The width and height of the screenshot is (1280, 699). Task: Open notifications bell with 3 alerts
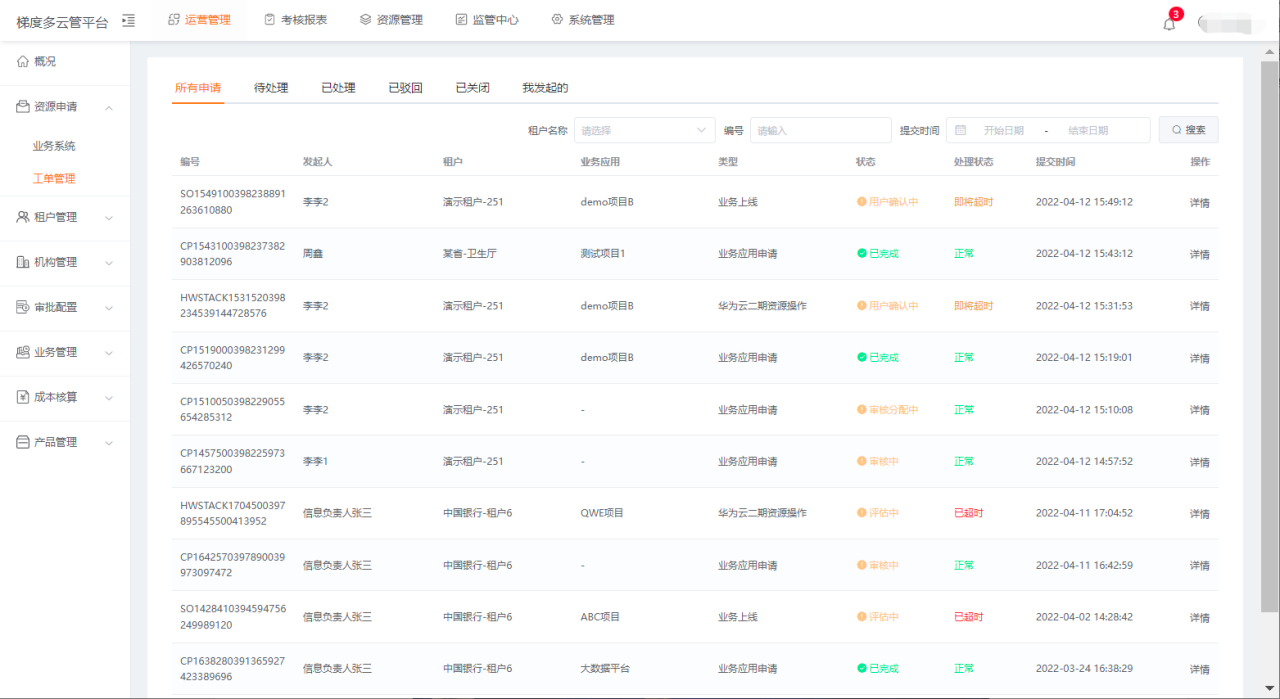(x=1169, y=23)
